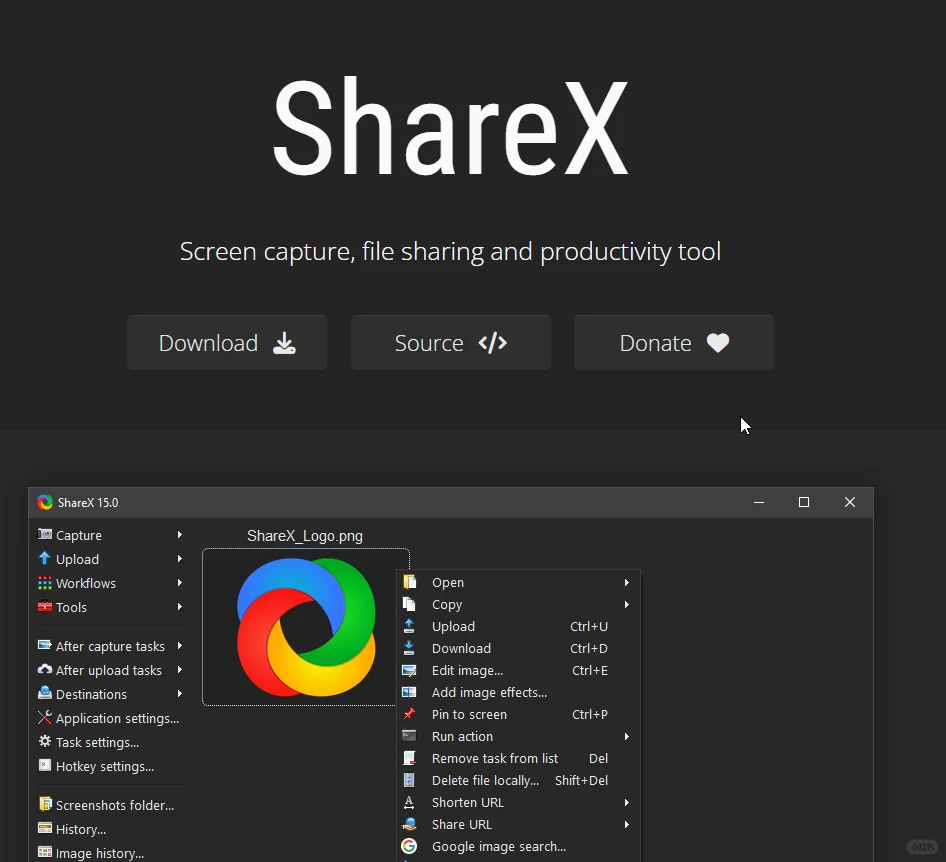Expand the Tools submenu arrow
The image size is (946, 862).
(x=180, y=607)
